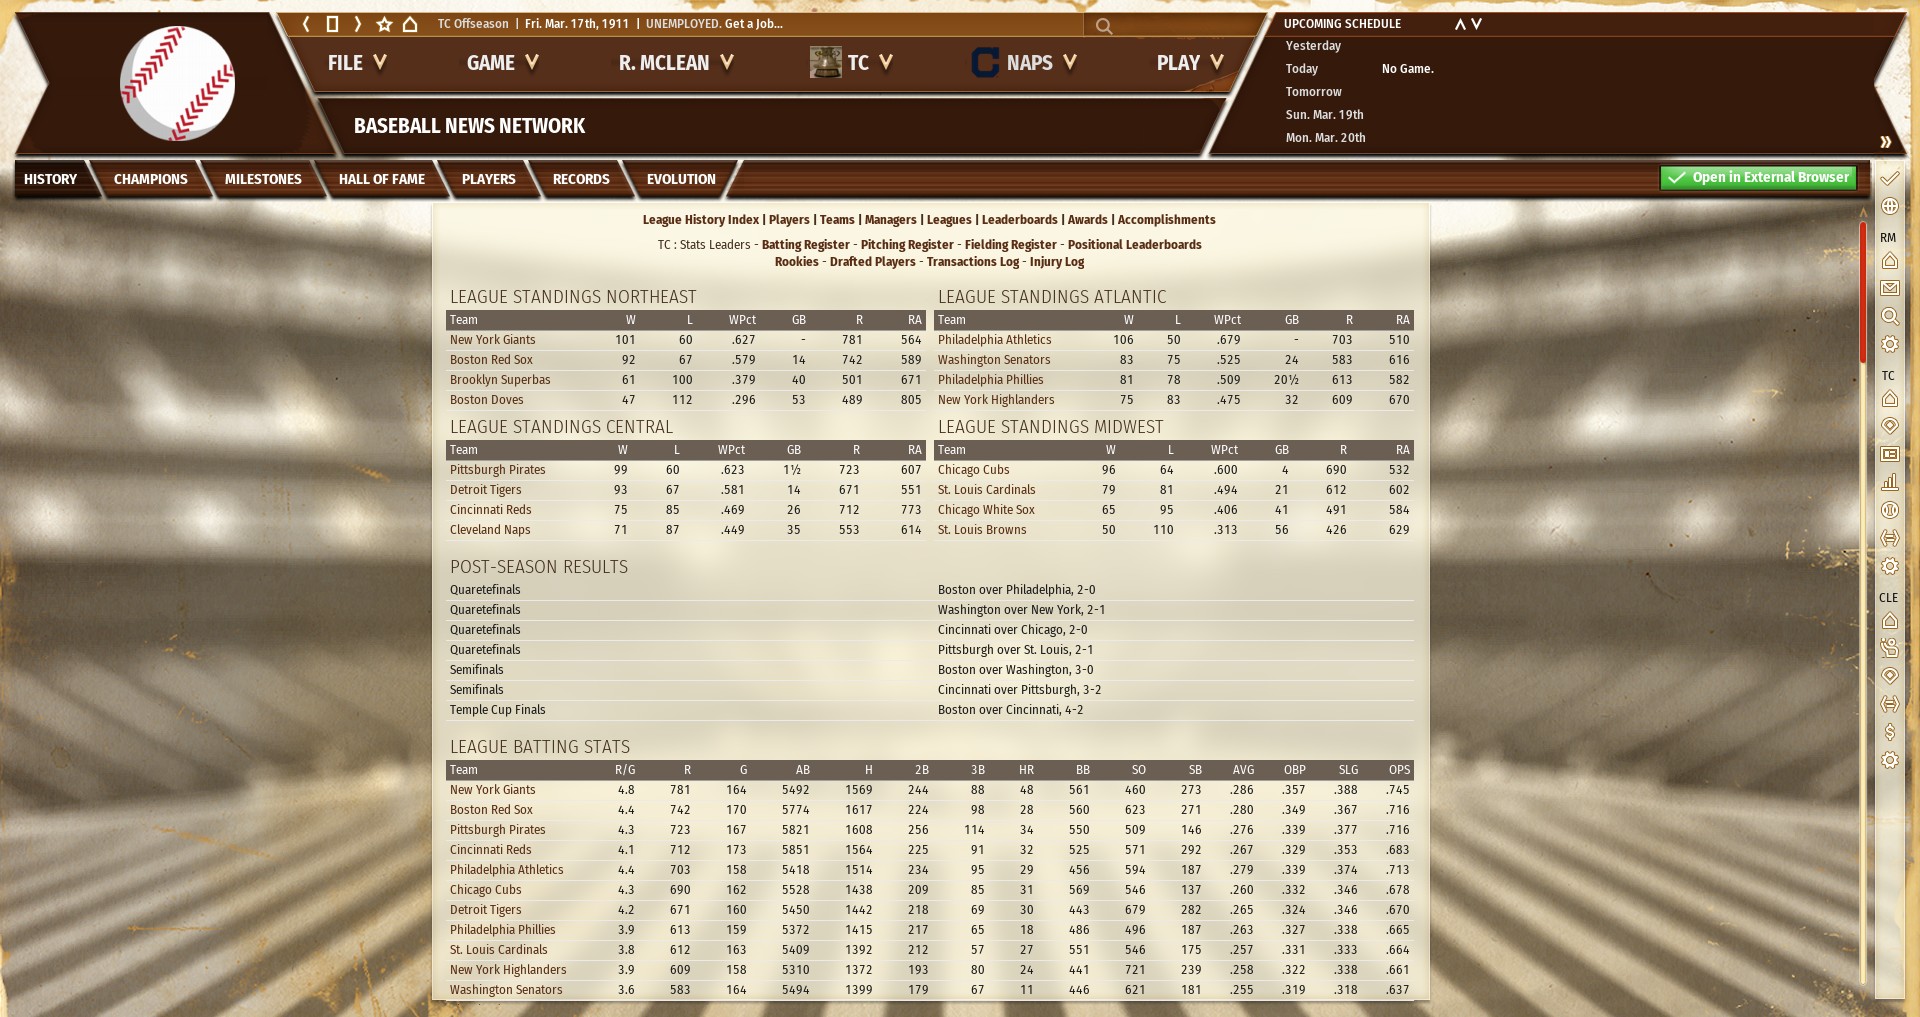Open the Leaderboards link
This screenshot has width=1920, height=1017.
[x=1019, y=220]
